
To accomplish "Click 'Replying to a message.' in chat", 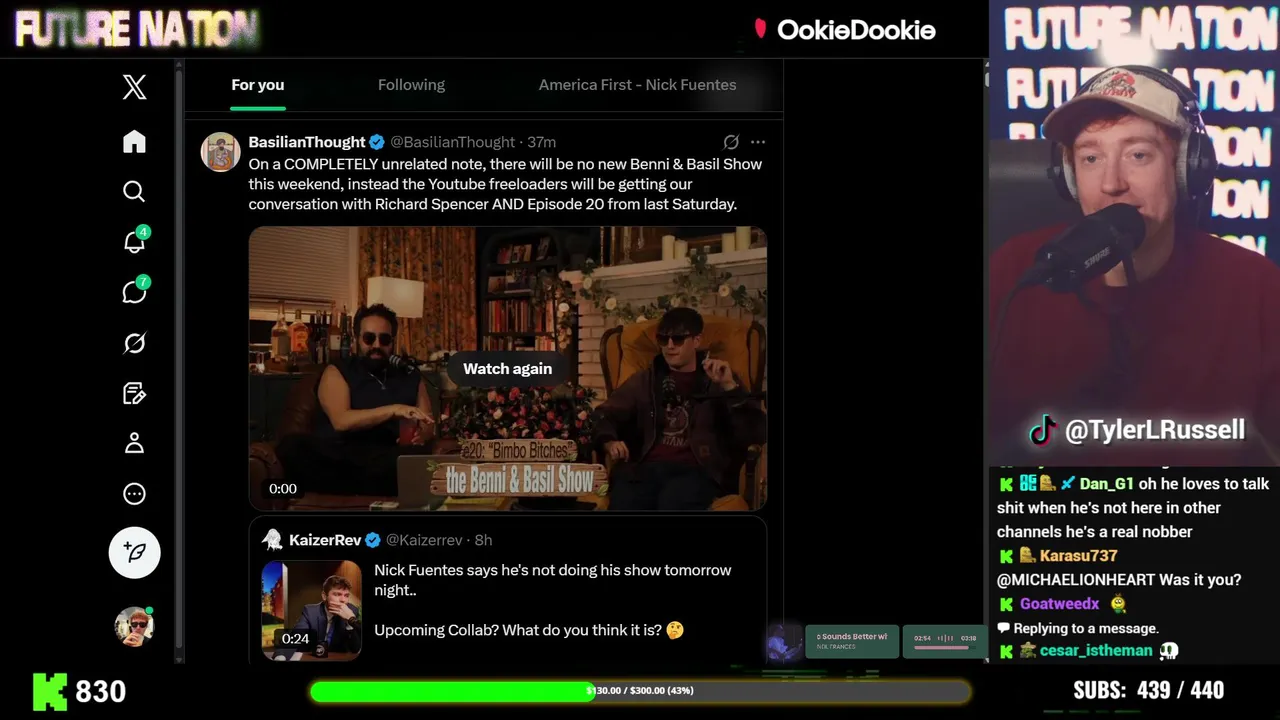I will click(1086, 628).
